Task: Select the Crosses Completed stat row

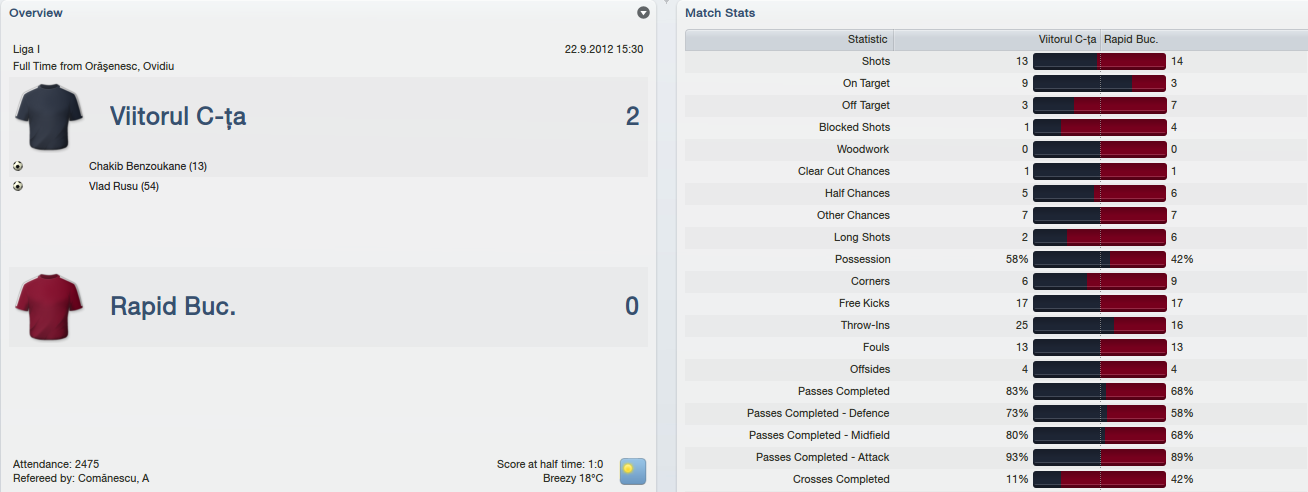Action: pos(995,479)
